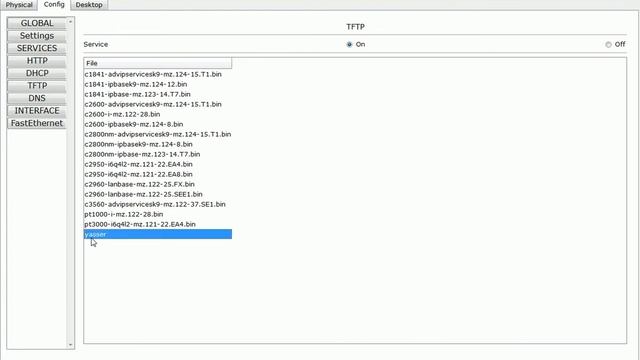Click the sidebar scroll down arrow
The image size is (640, 360).
point(70,345)
